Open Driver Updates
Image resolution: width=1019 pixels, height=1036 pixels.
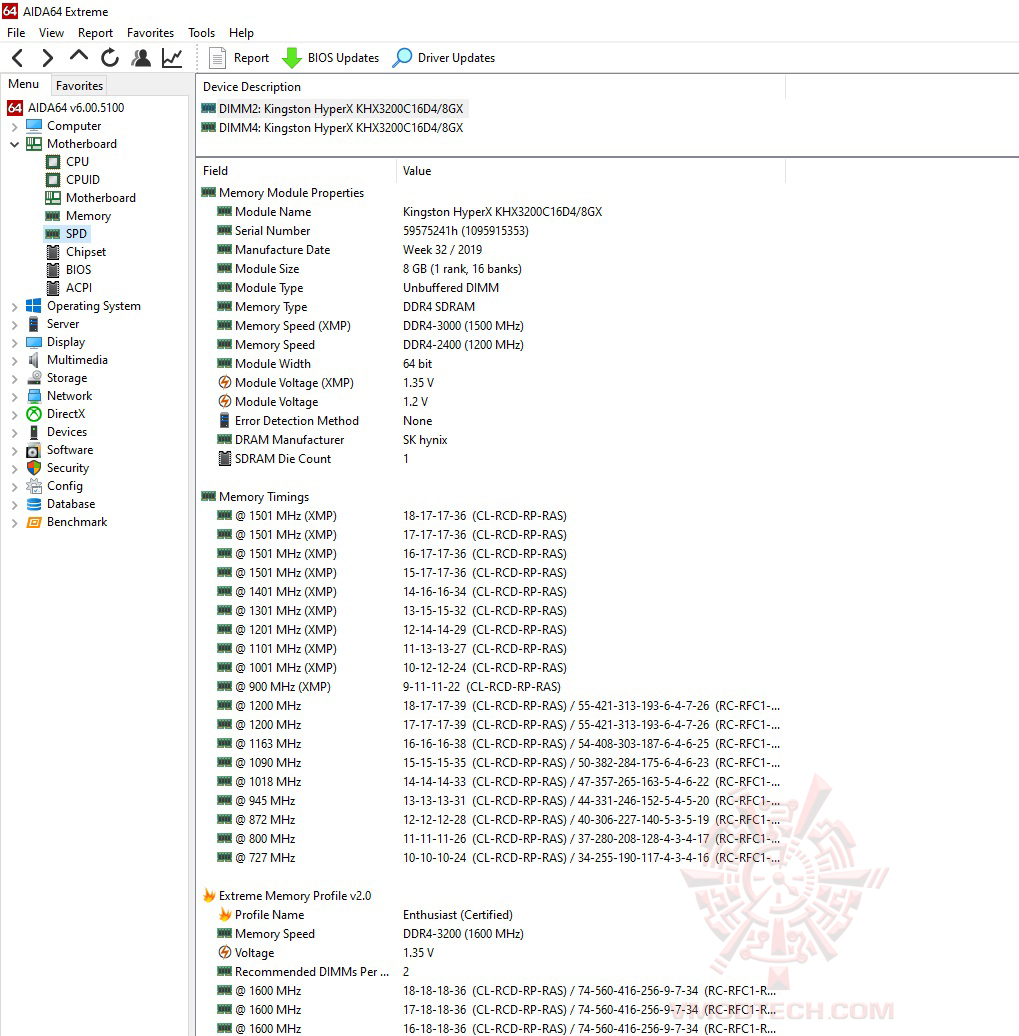point(443,58)
